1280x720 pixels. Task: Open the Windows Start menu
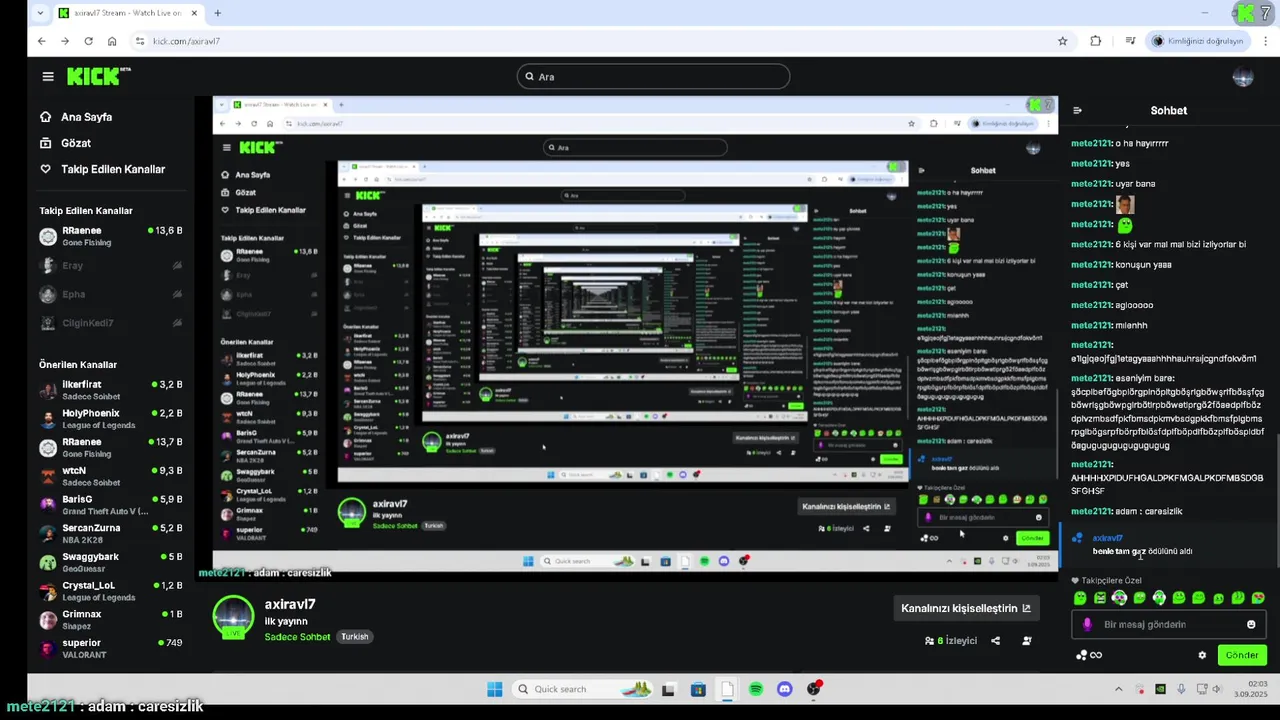click(x=494, y=689)
